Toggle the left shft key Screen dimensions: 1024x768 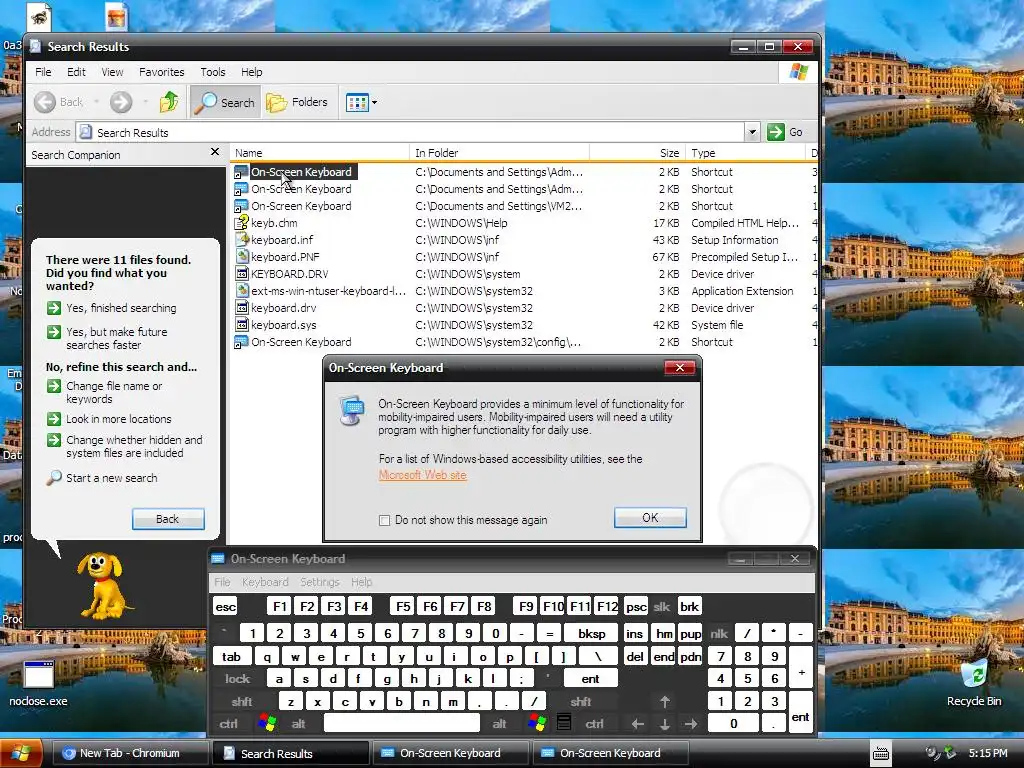tap(242, 701)
